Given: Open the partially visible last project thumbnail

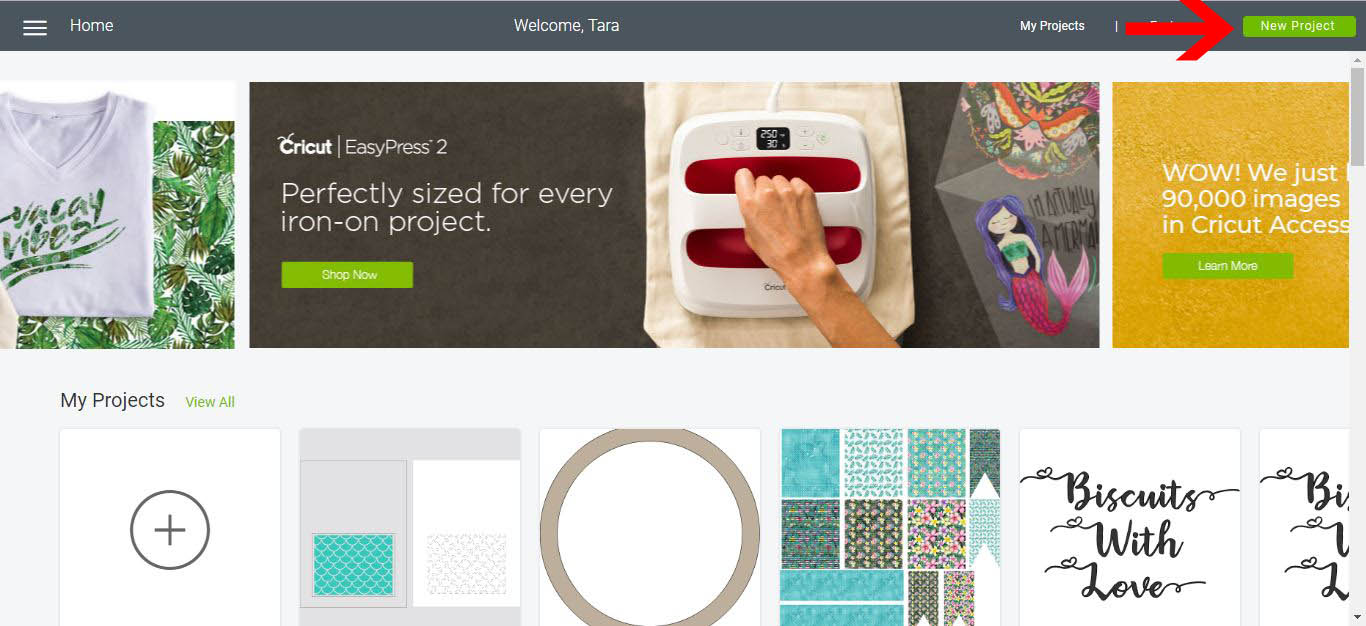Looking at the screenshot, I should click(x=1305, y=528).
